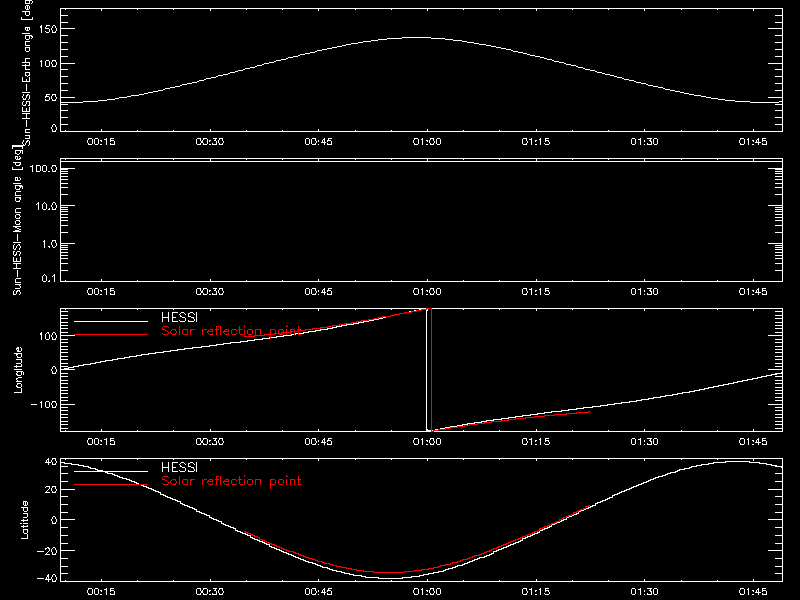Pick the -20 tick on Latitude axis

[x=47, y=551]
